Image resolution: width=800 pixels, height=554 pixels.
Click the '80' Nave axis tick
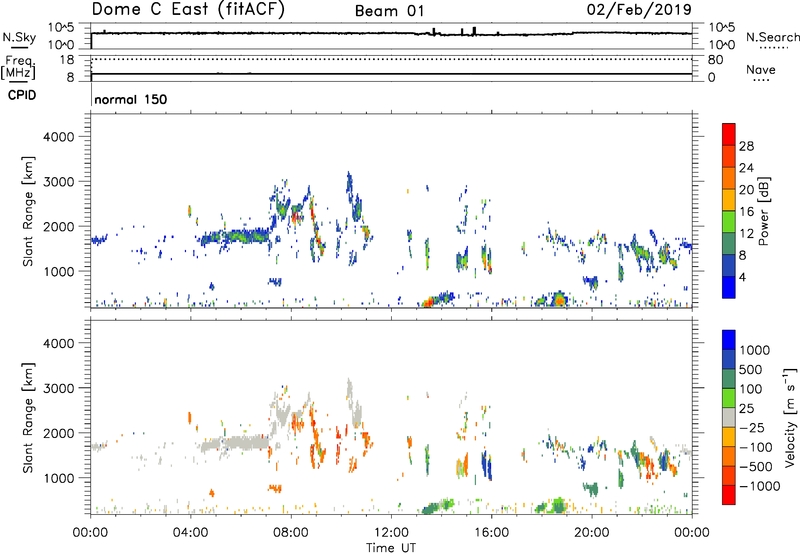click(x=715, y=60)
